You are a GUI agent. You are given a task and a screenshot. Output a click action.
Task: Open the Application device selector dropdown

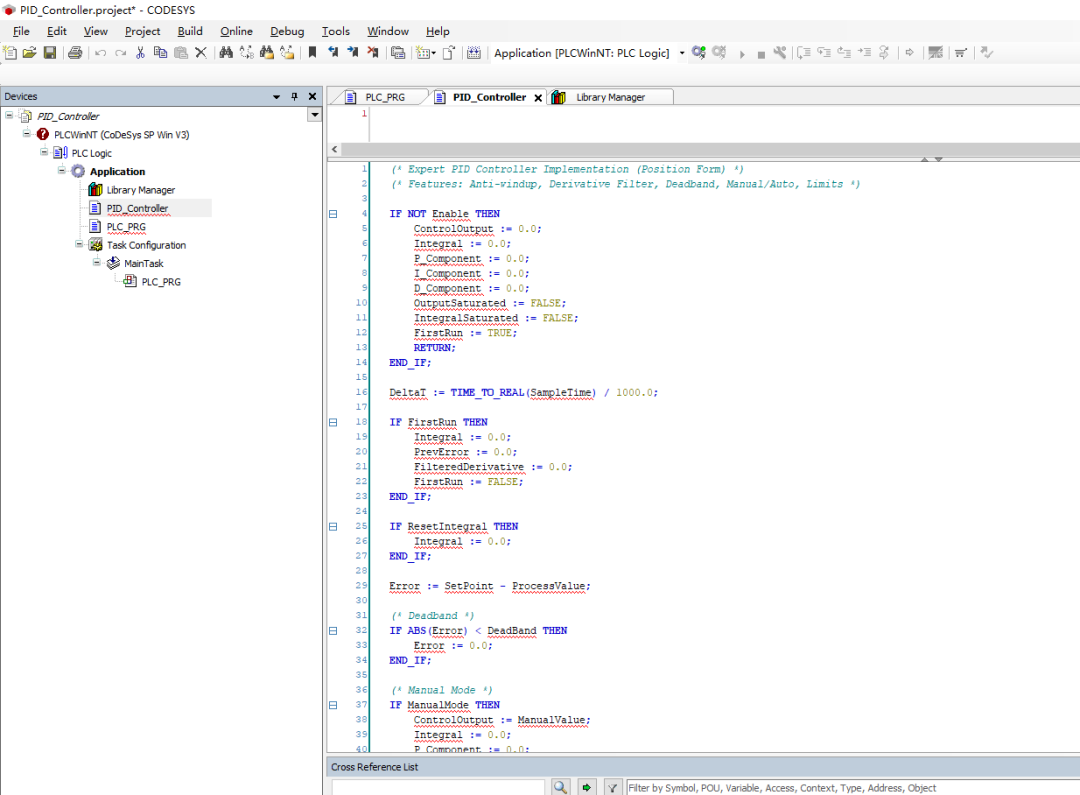point(682,53)
